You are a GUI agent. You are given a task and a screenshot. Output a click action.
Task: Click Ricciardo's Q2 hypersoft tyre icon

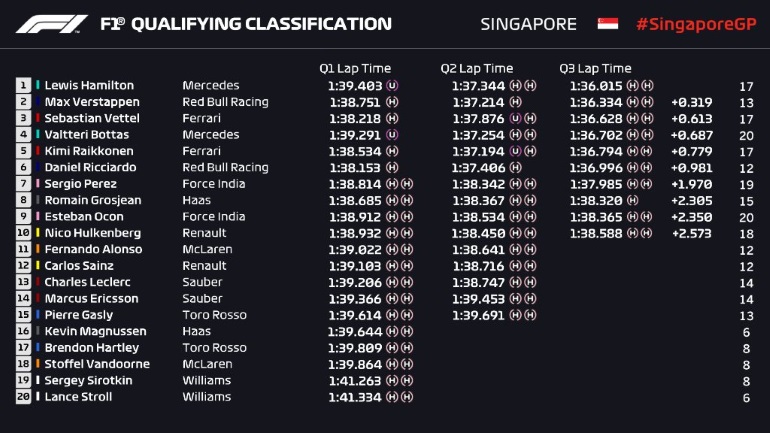515,168
